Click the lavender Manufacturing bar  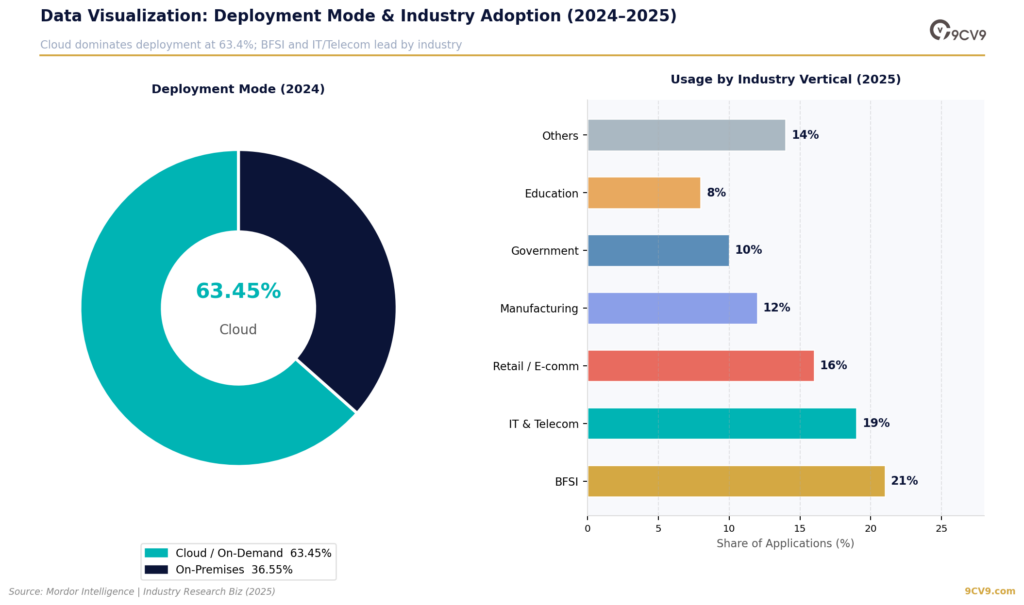coord(673,308)
